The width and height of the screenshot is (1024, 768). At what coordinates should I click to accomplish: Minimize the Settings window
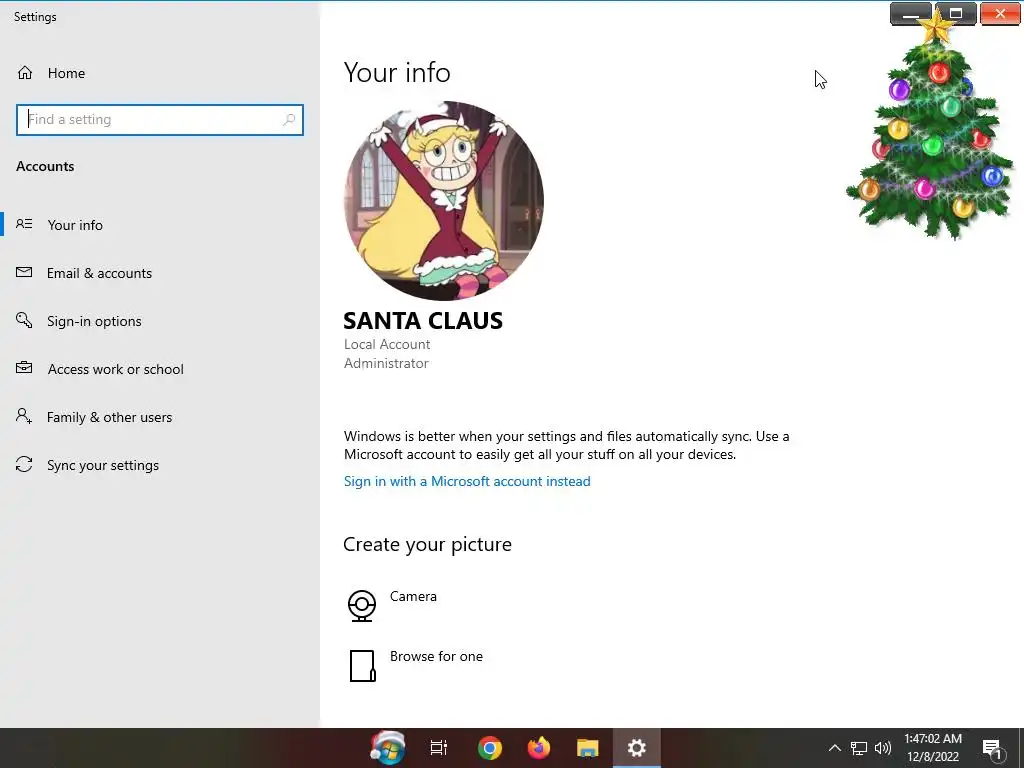(x=912, y=14)
